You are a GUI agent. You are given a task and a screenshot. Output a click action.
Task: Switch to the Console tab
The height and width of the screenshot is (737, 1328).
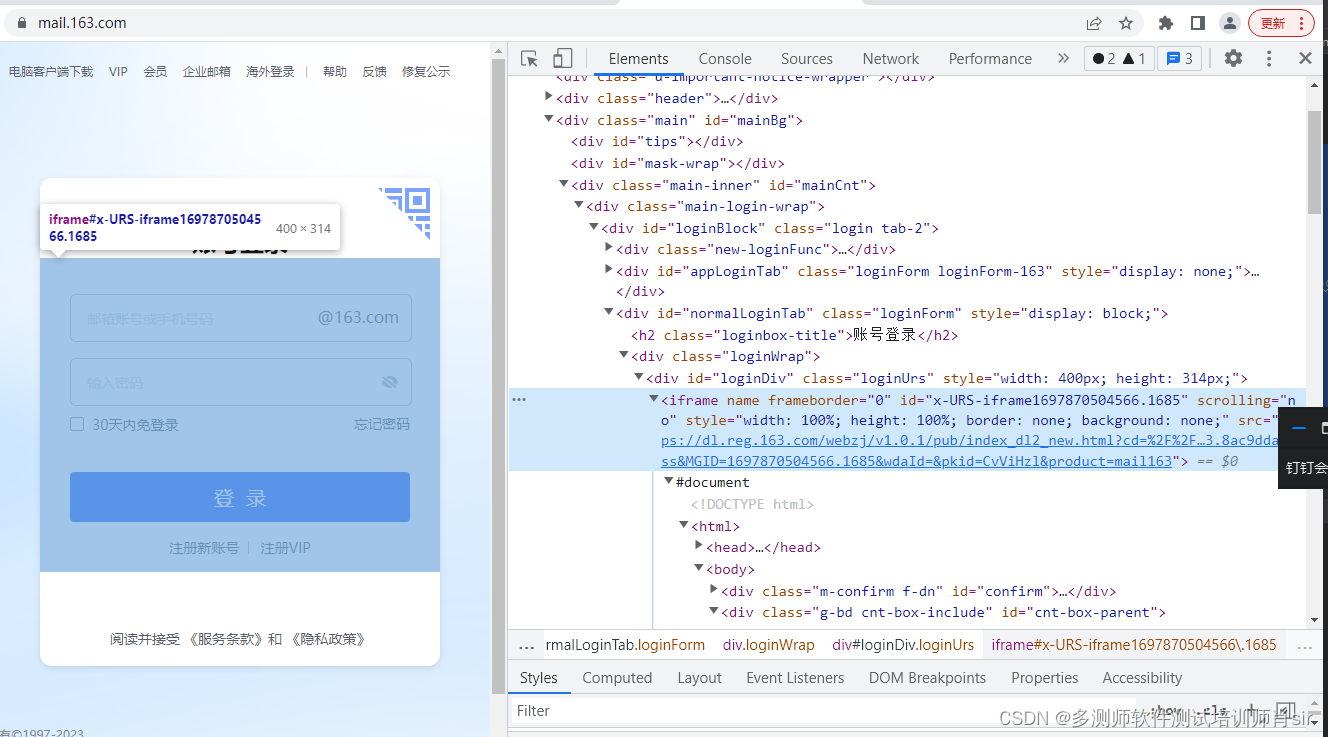coord(725,59)
